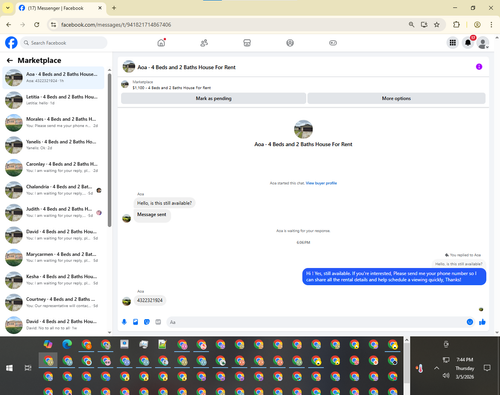Open the Kesha conversation
The width and height of the screenshot is (500, 395).
click(53, 280)
